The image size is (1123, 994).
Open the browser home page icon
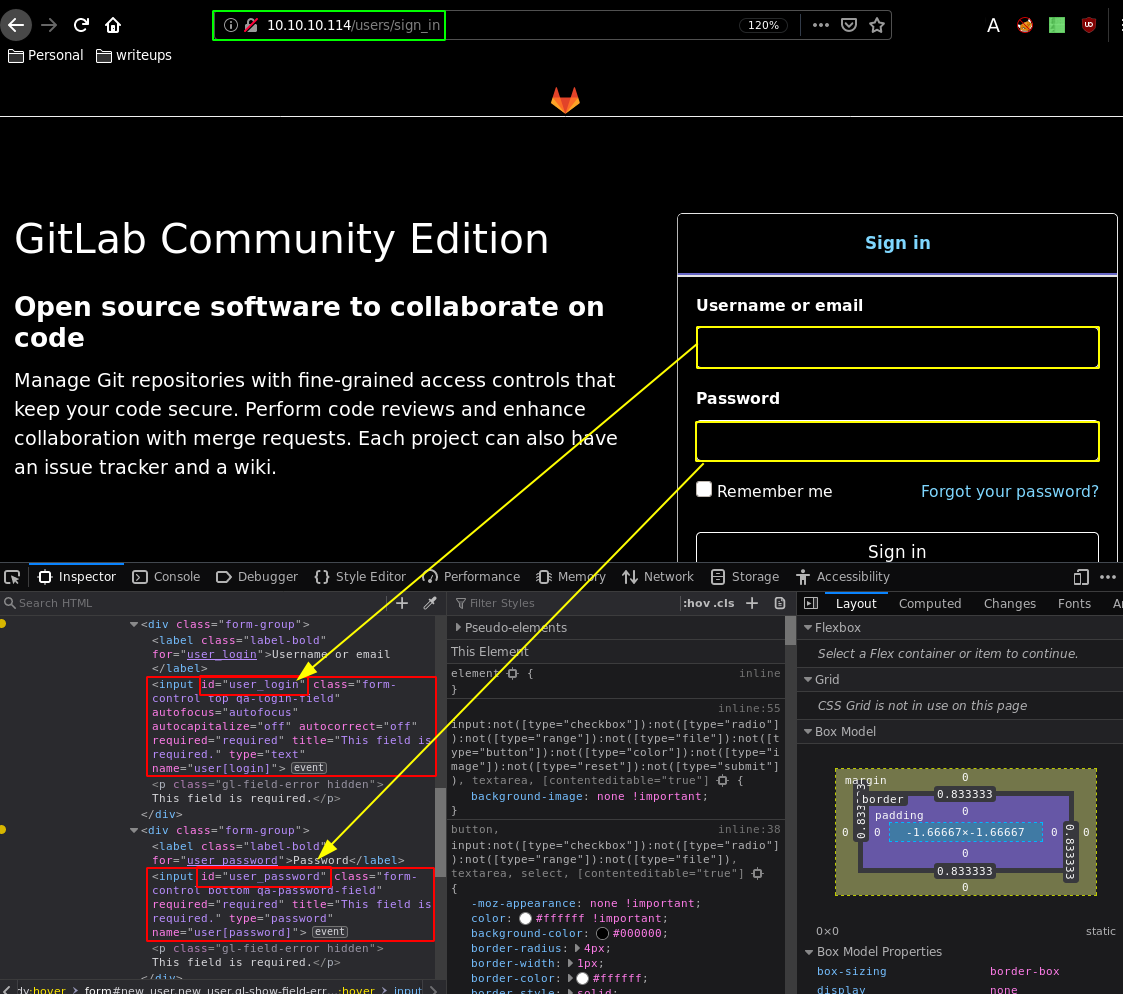(113, 25)
